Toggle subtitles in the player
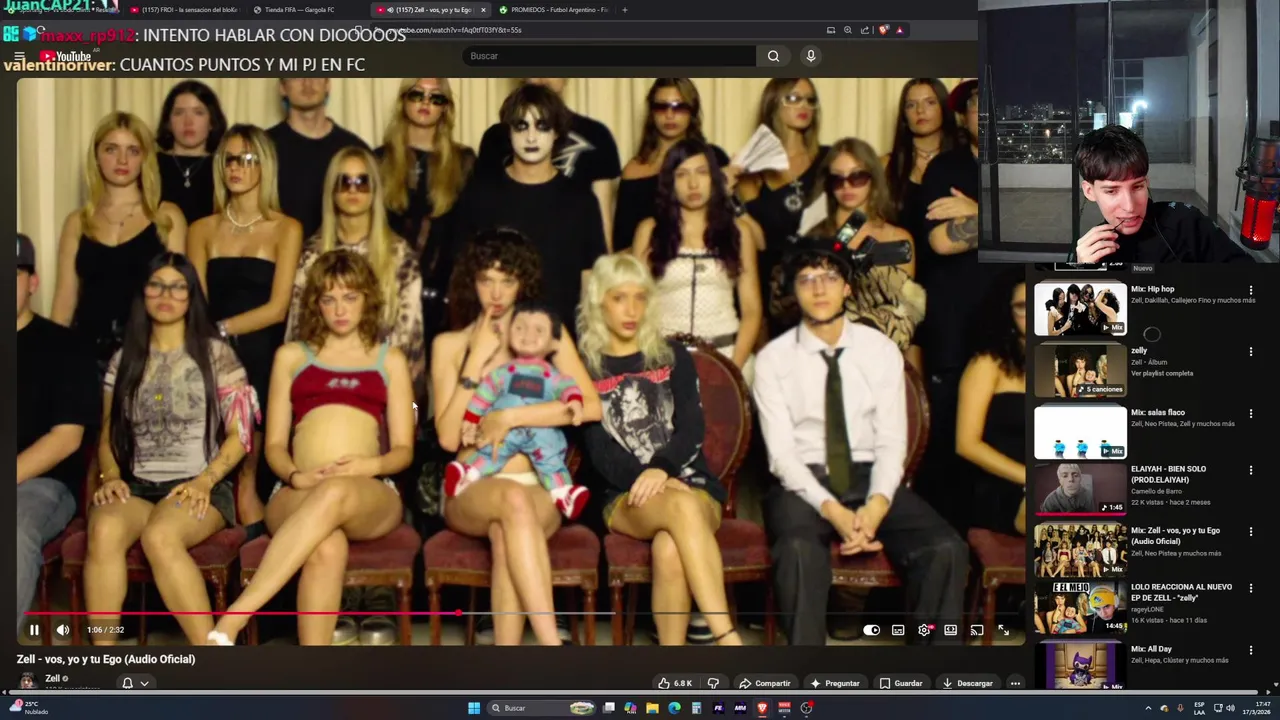 click(898, 630)
